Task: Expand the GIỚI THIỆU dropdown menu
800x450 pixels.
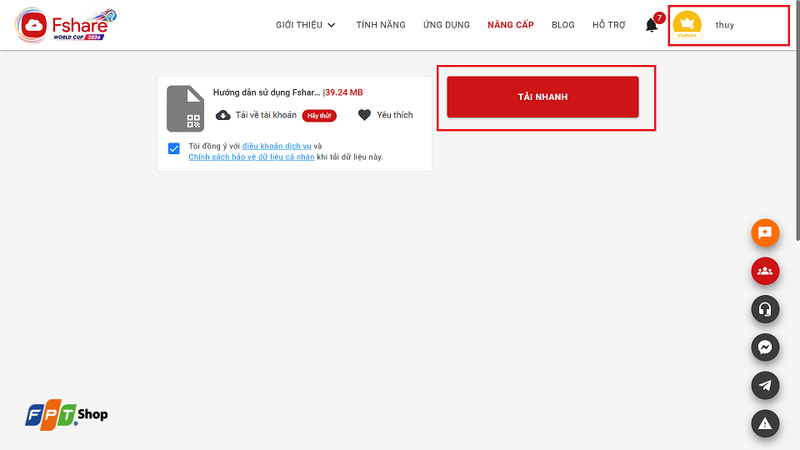Action: pyautogui.click(x=305, y=25)
